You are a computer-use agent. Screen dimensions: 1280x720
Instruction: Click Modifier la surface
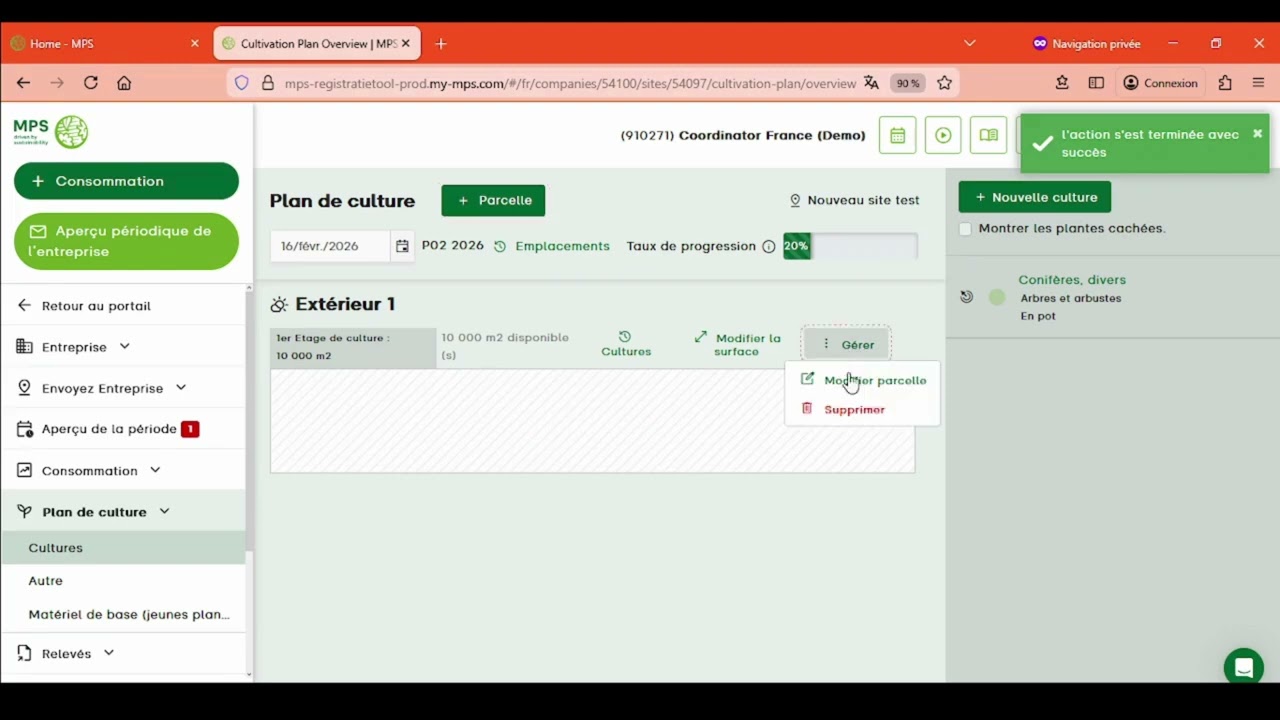(738, 344)
